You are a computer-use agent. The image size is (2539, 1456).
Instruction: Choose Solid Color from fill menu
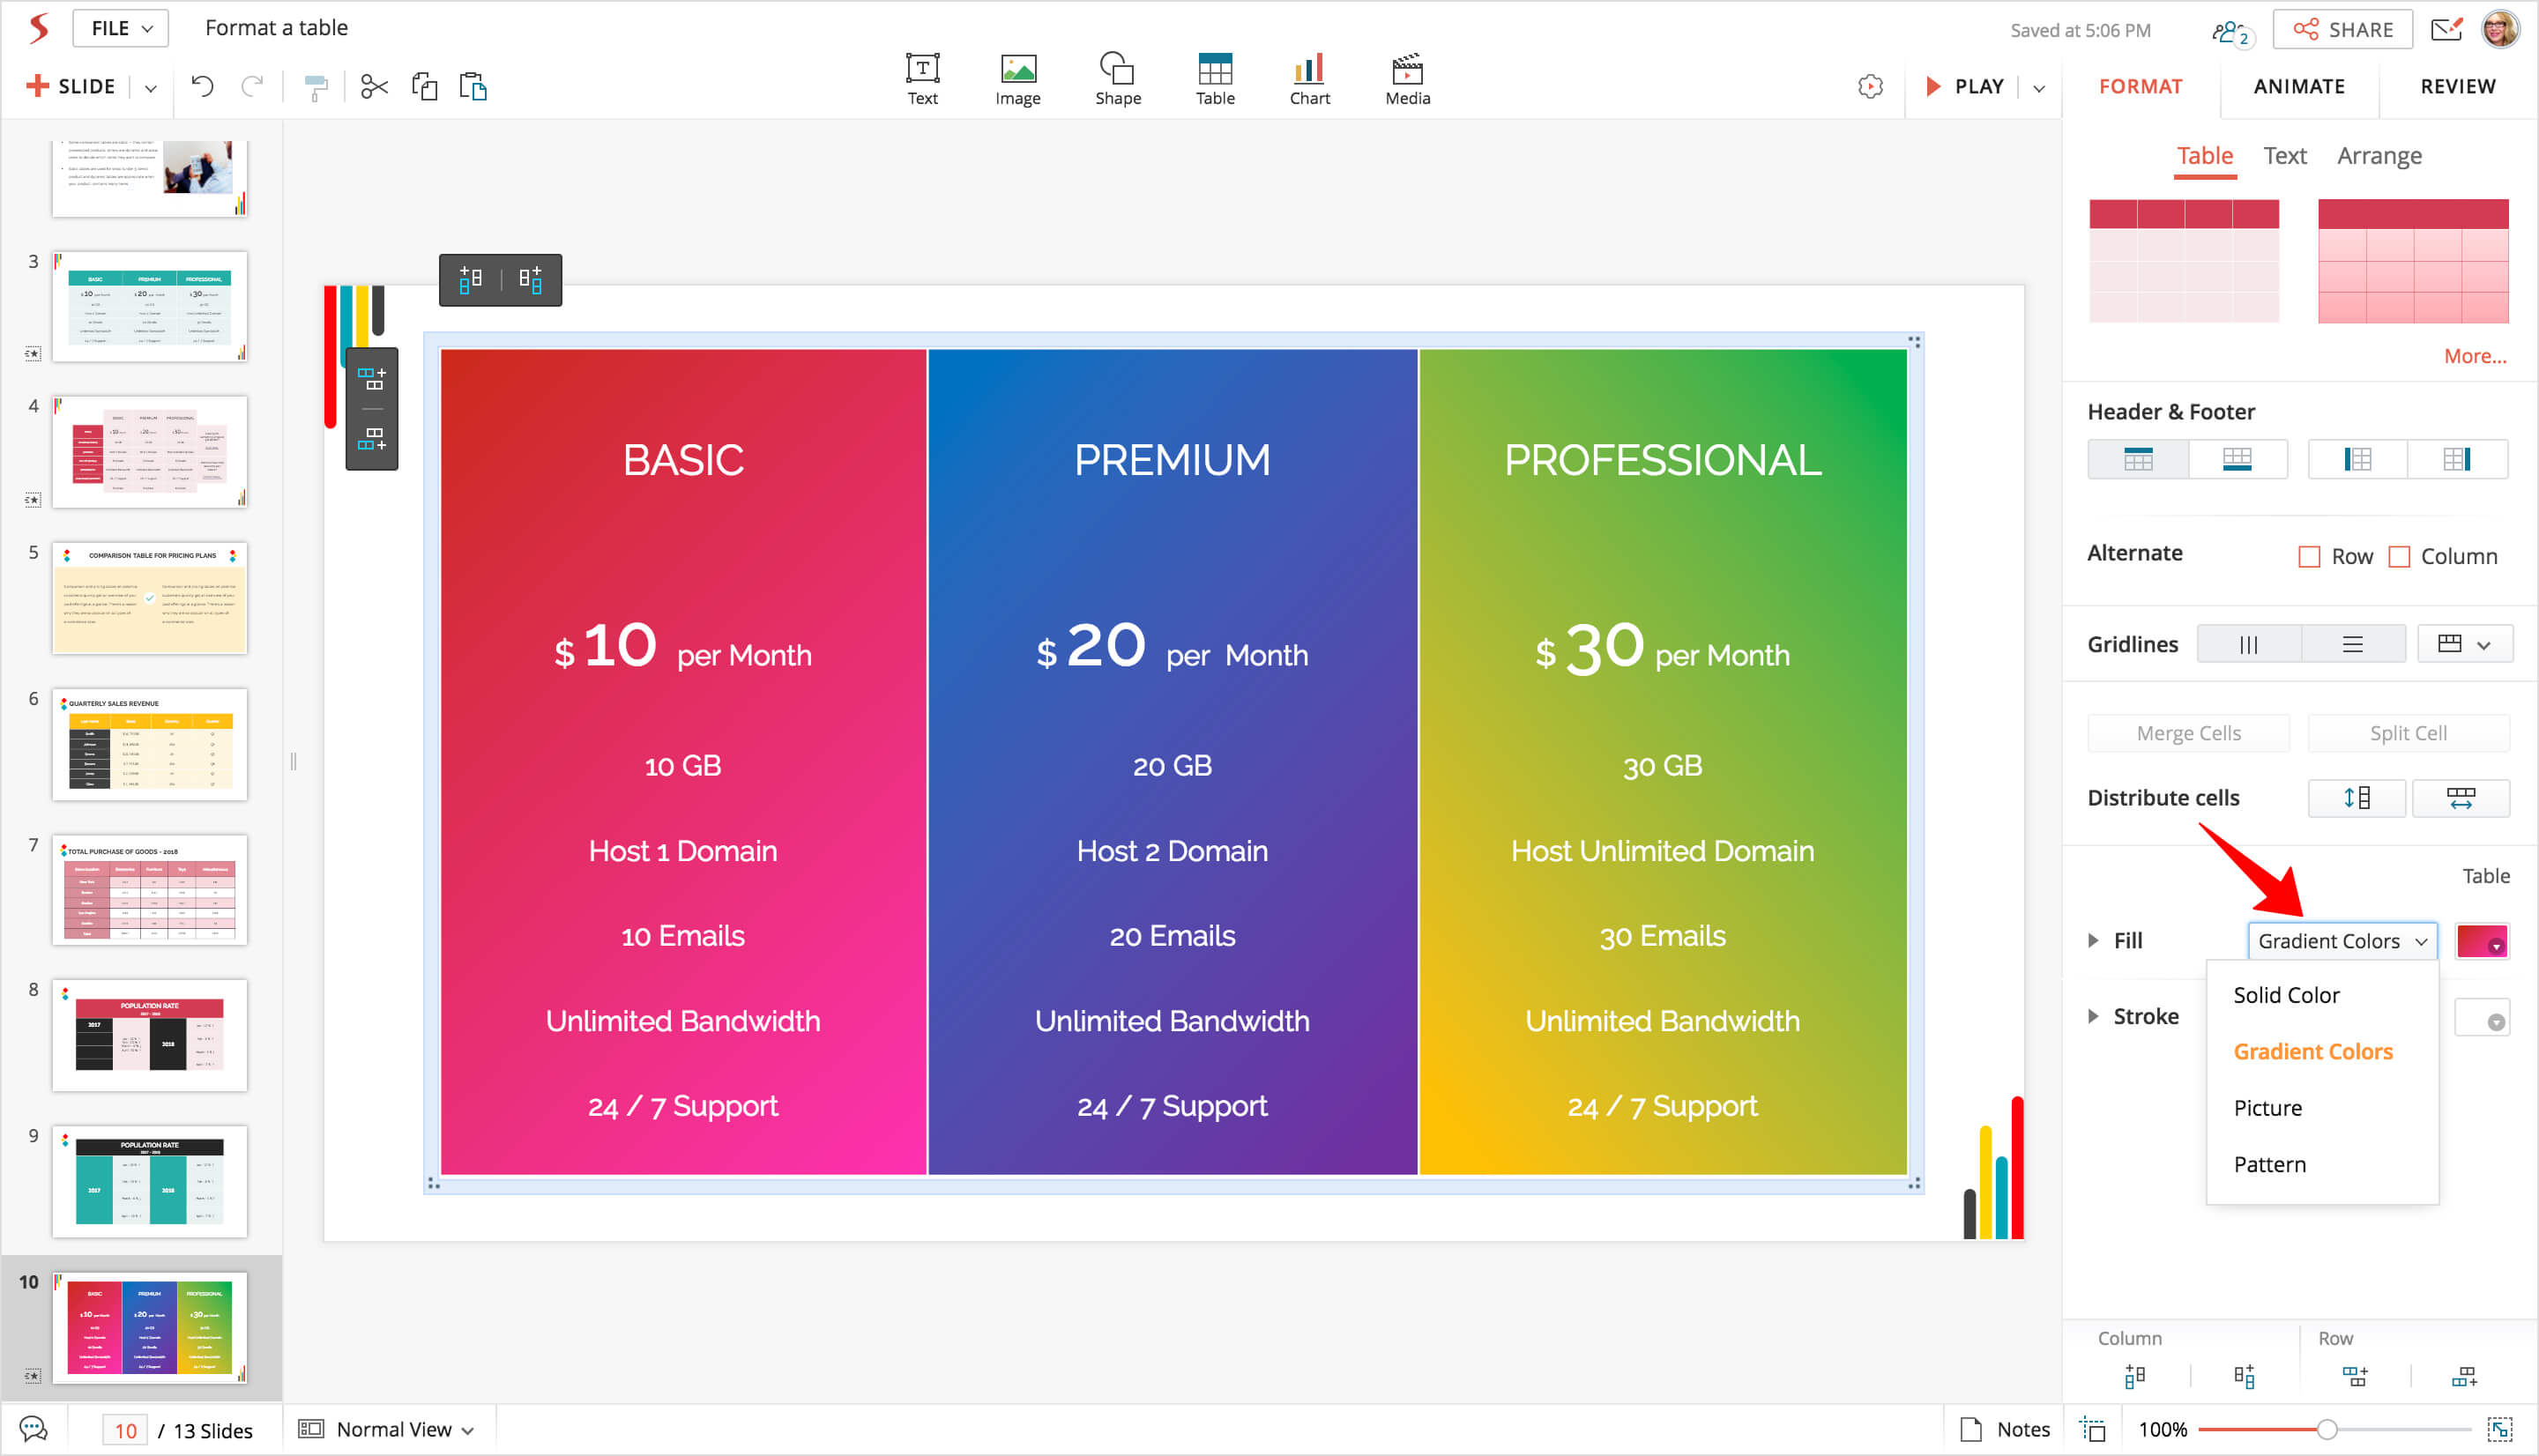pyautogui.click(x=2286, y=995)
